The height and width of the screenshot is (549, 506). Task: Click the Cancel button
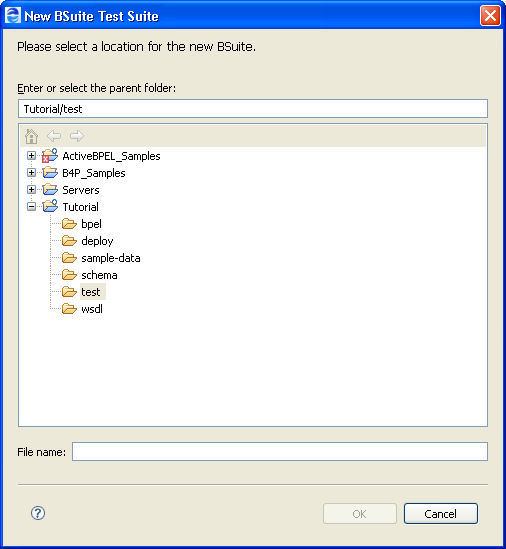[x=441, y=514]
